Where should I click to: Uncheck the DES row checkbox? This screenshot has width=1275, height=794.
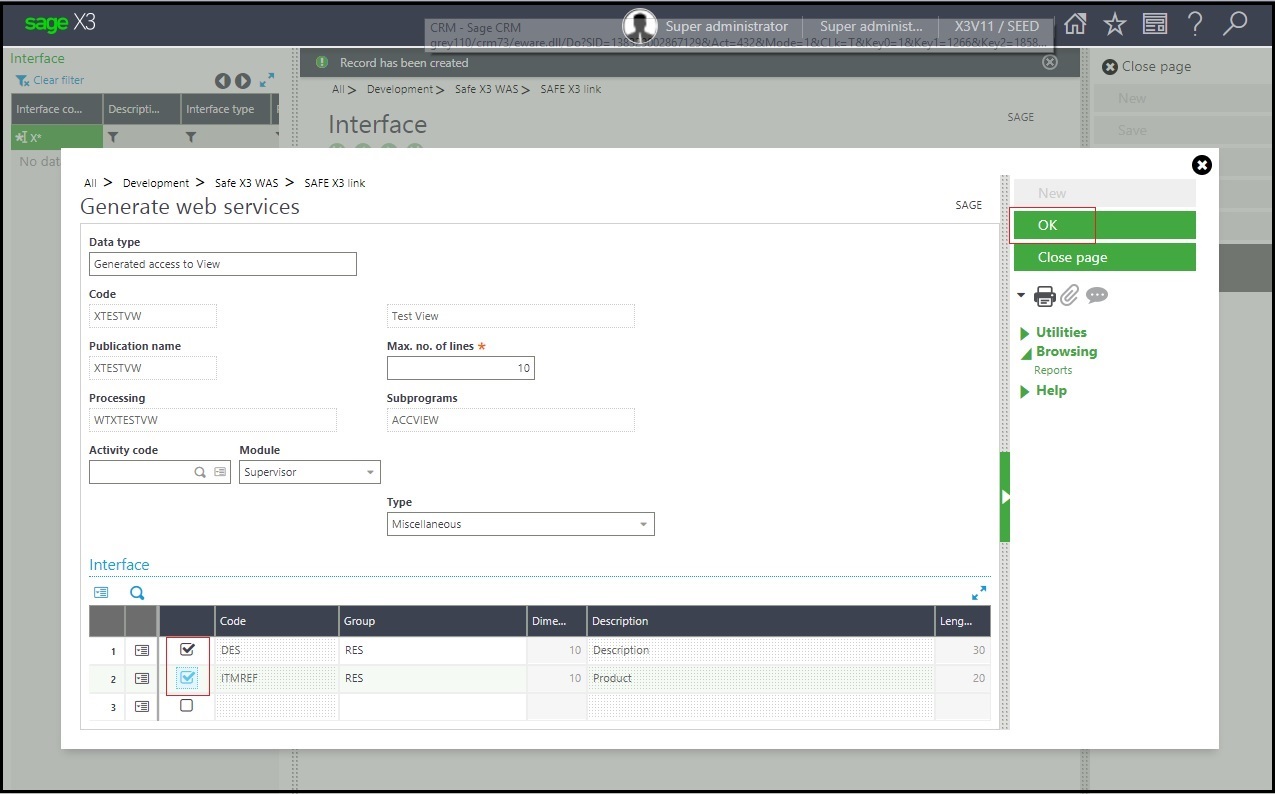pyautogui.click(x=187, y=649)
